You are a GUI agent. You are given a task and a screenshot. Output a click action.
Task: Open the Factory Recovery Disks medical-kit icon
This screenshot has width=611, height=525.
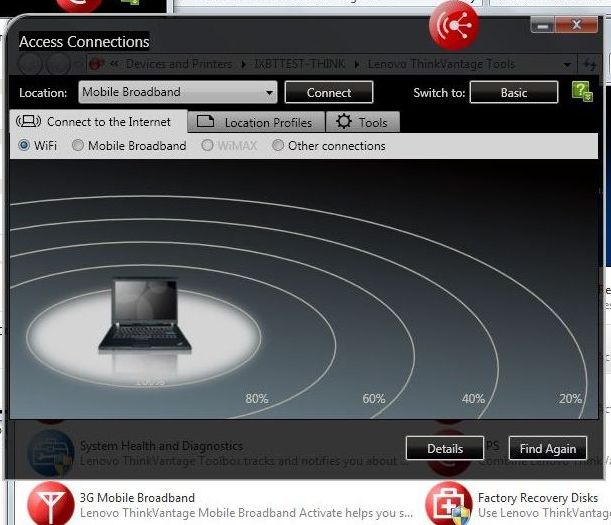point(449,504)
